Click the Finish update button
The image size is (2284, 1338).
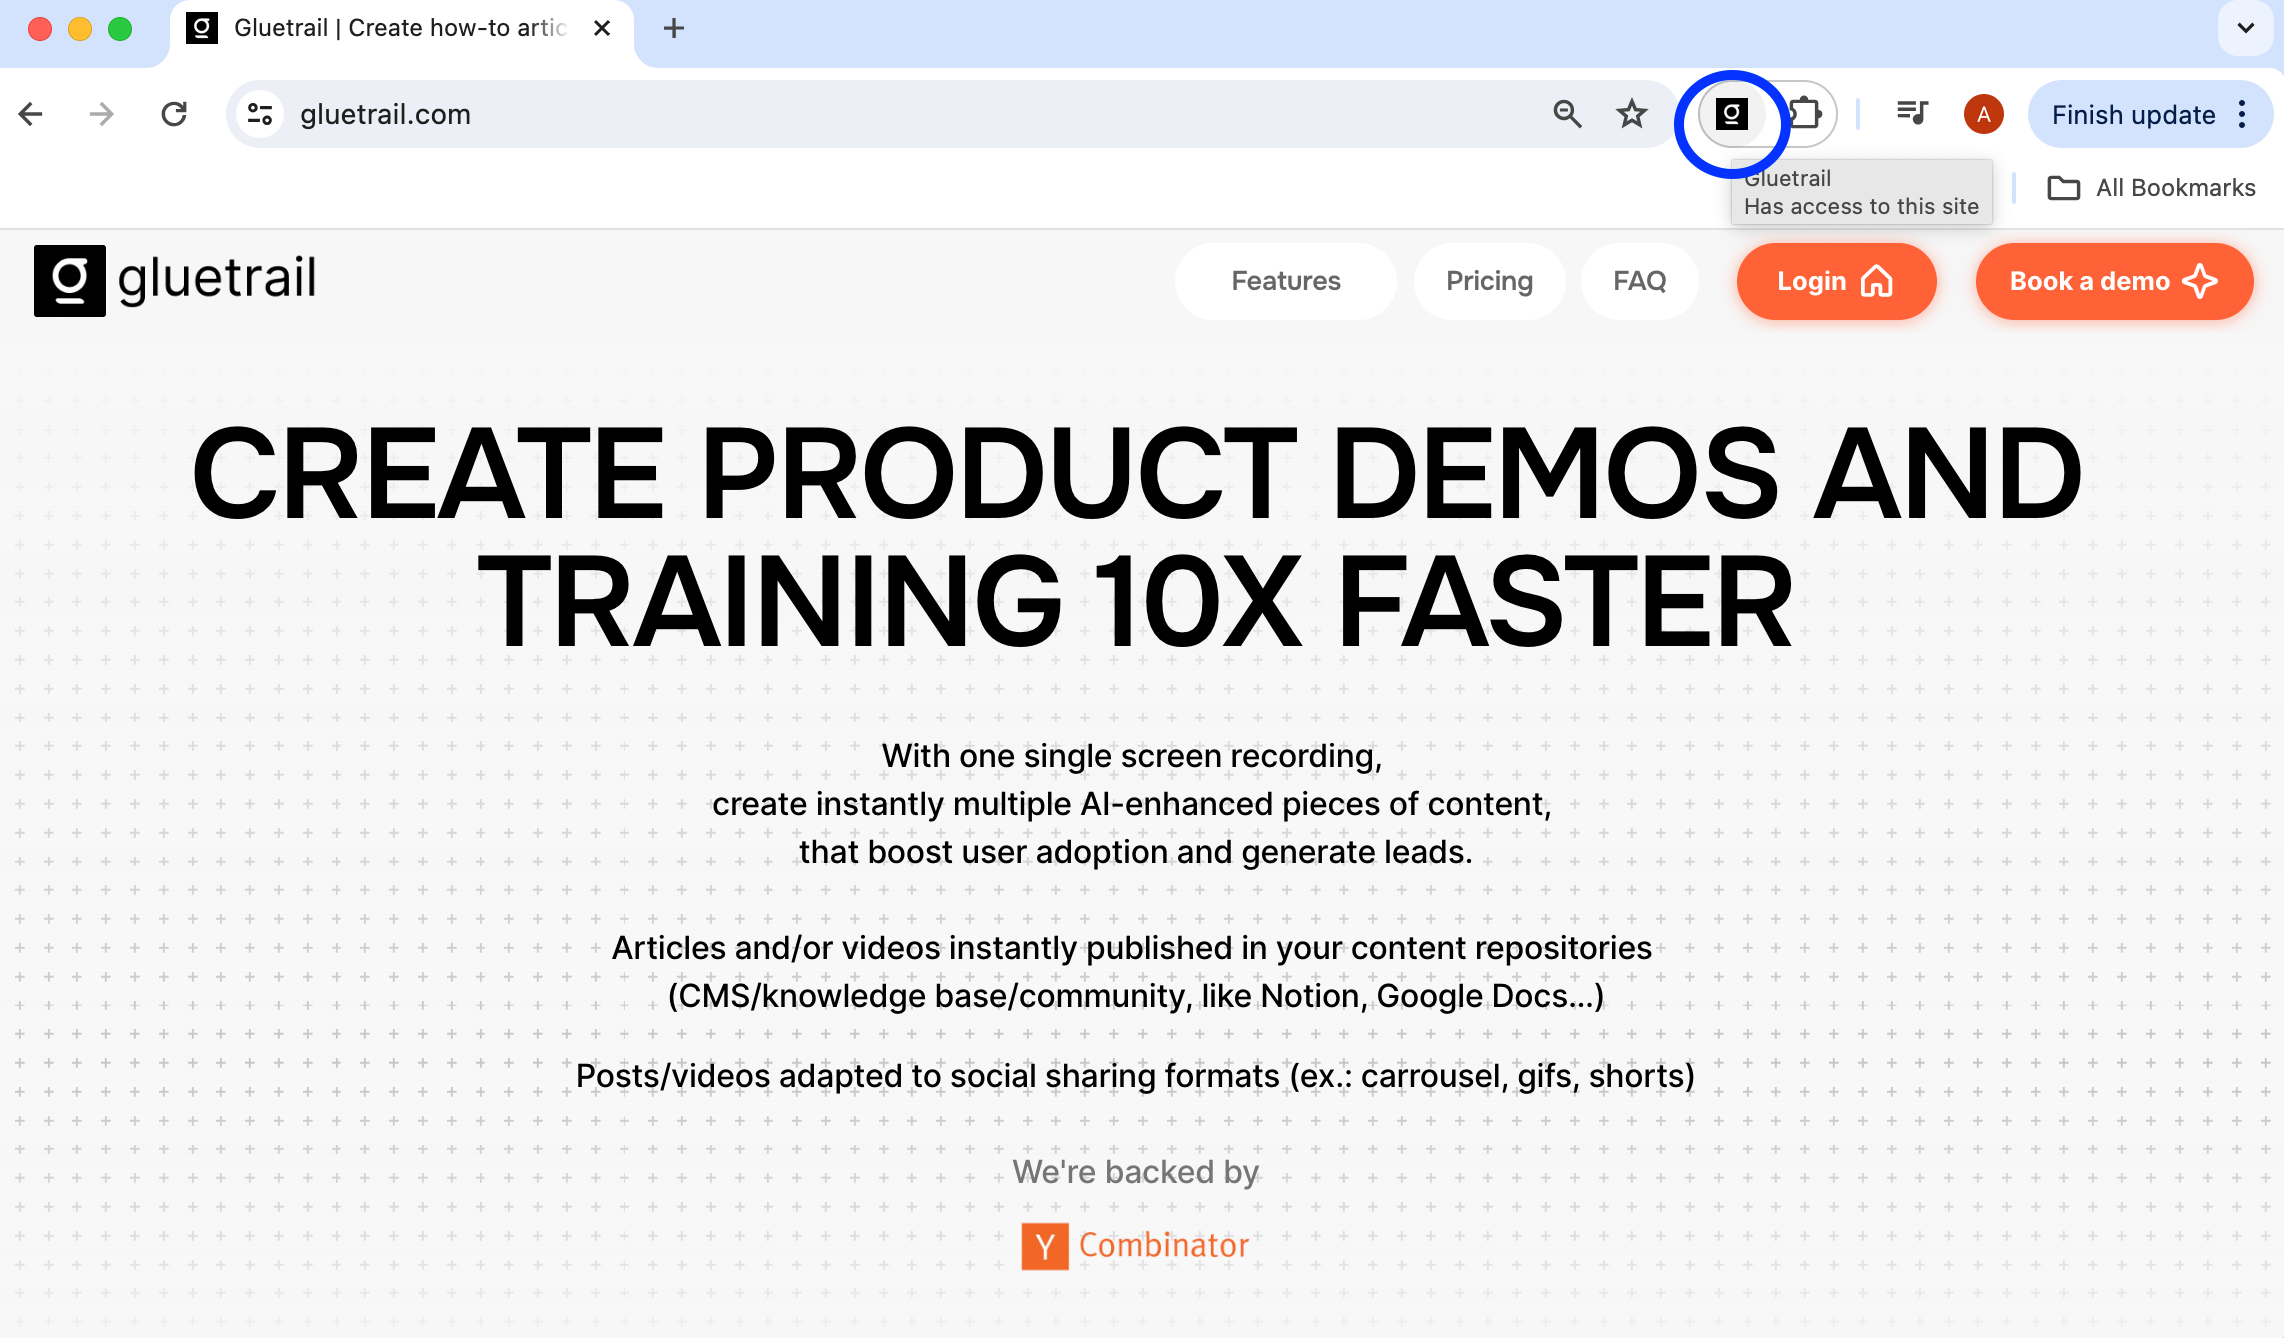tap(2132, 114)
